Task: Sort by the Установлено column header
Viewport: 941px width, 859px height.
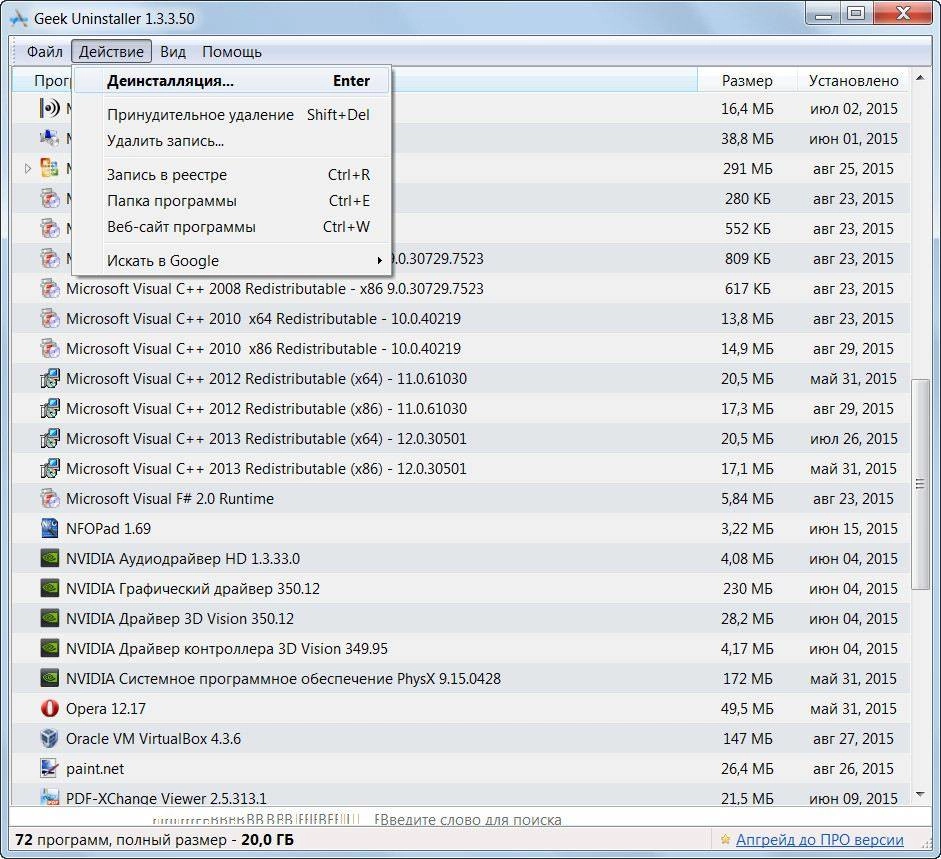Action: [853, 80]
